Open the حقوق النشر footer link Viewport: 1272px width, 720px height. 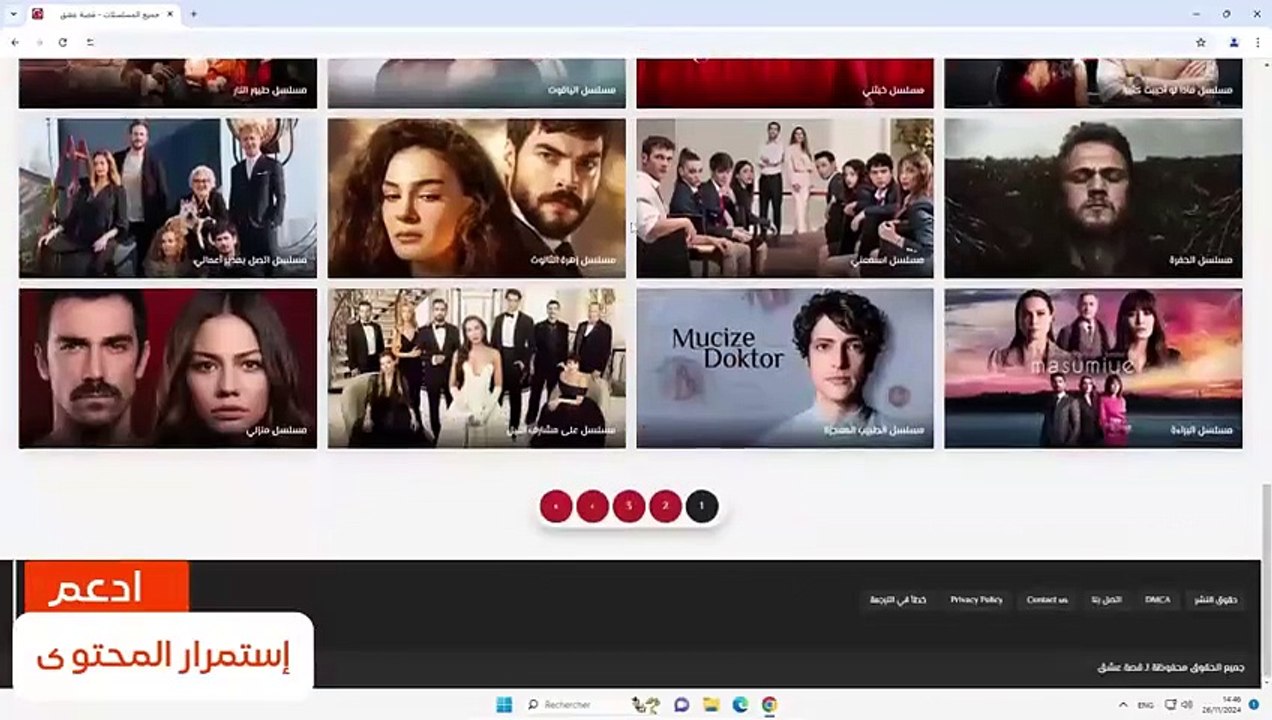tap(1216, 600)
